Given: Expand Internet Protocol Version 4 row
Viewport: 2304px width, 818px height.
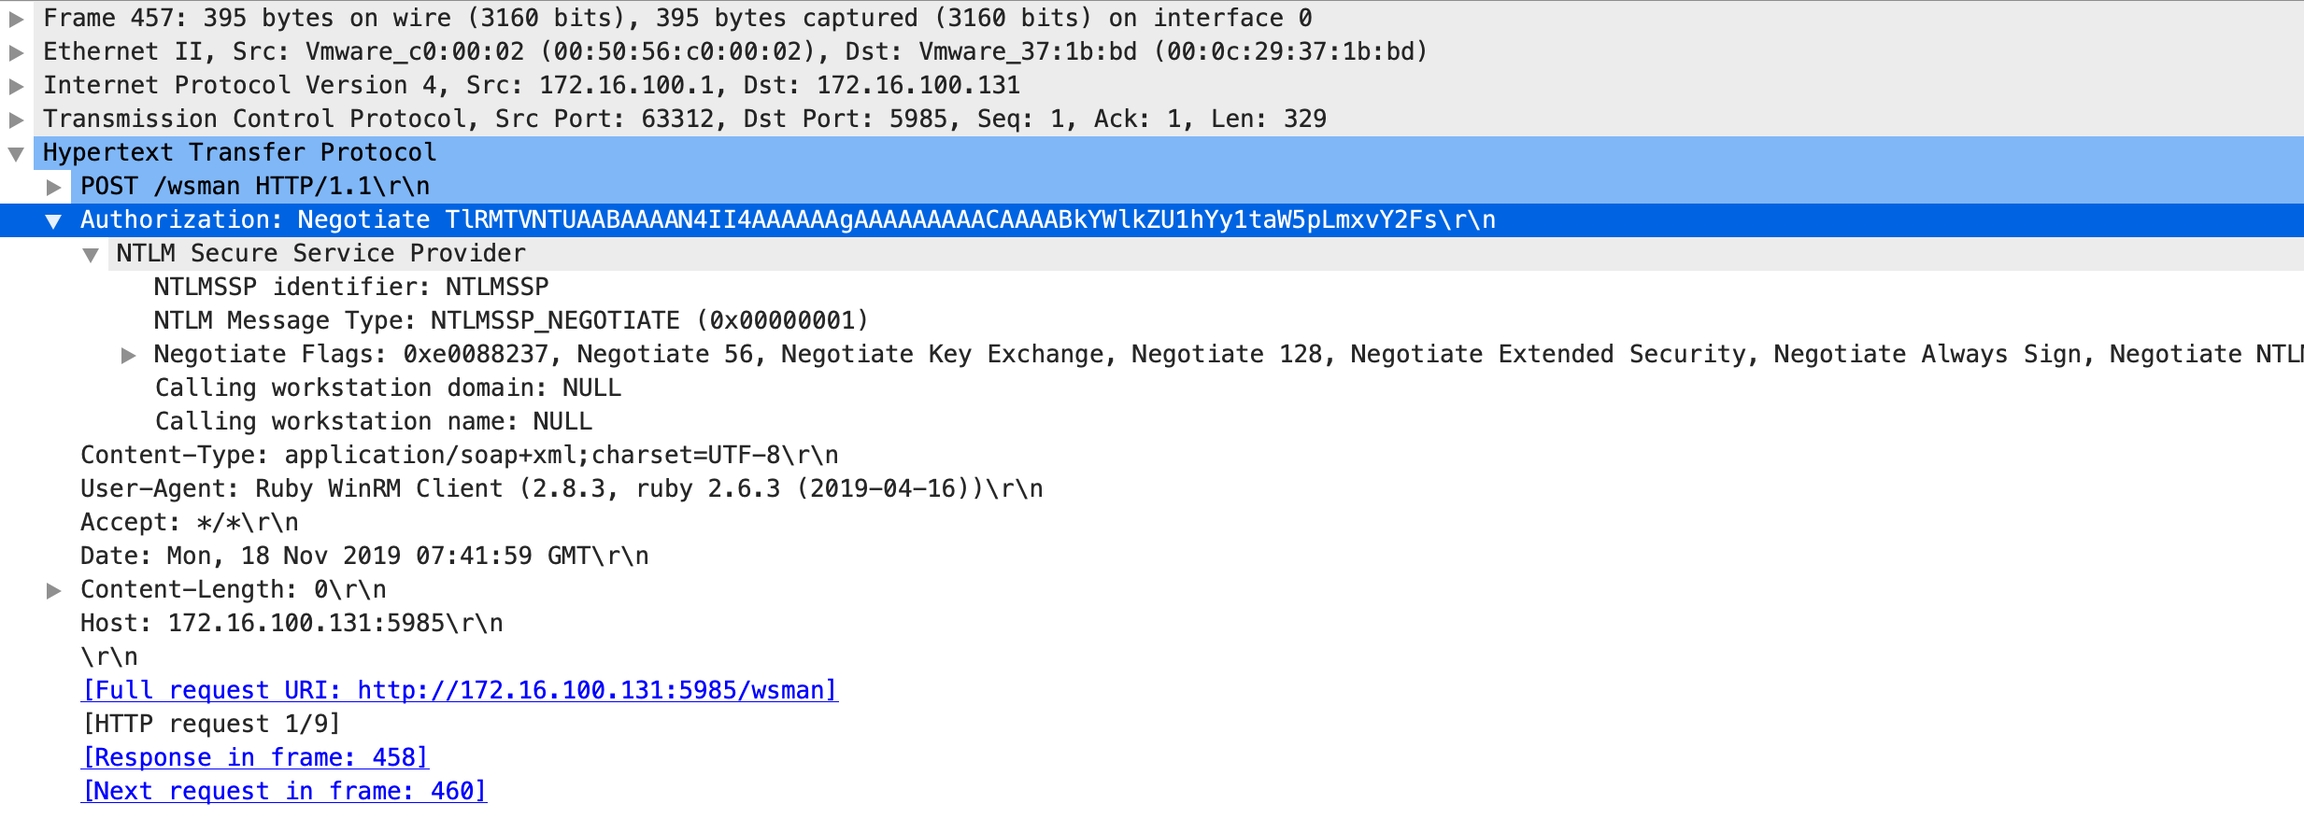Looking at the screenshot, I should tap(16, 86).
